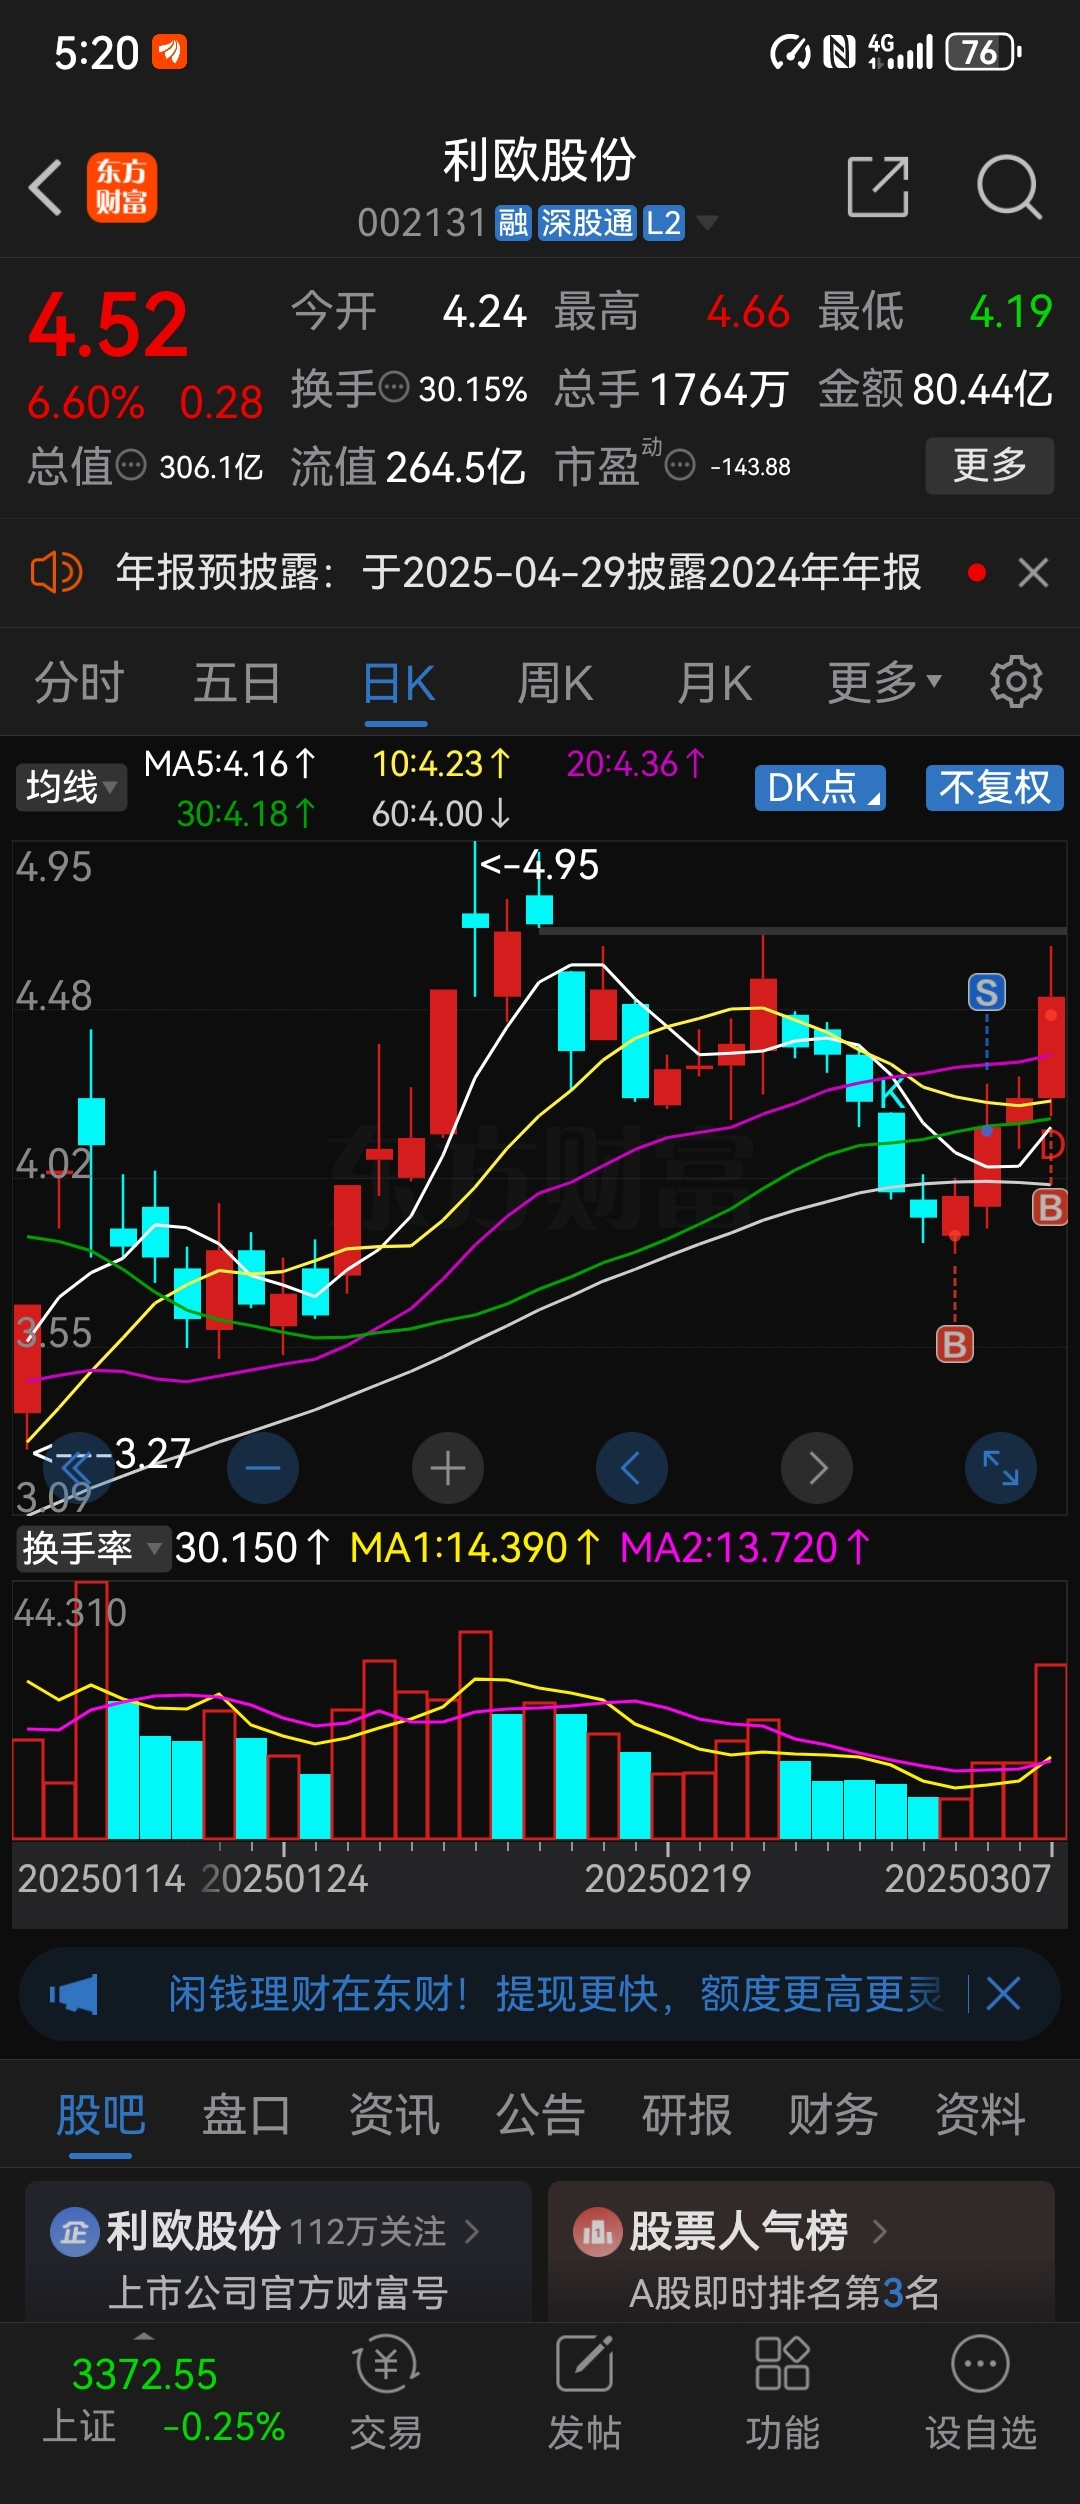Tap info icon next to 换手
The height and width of the screenshot is (2504, 1080).
pyautogui.click(x=394, y=386)
